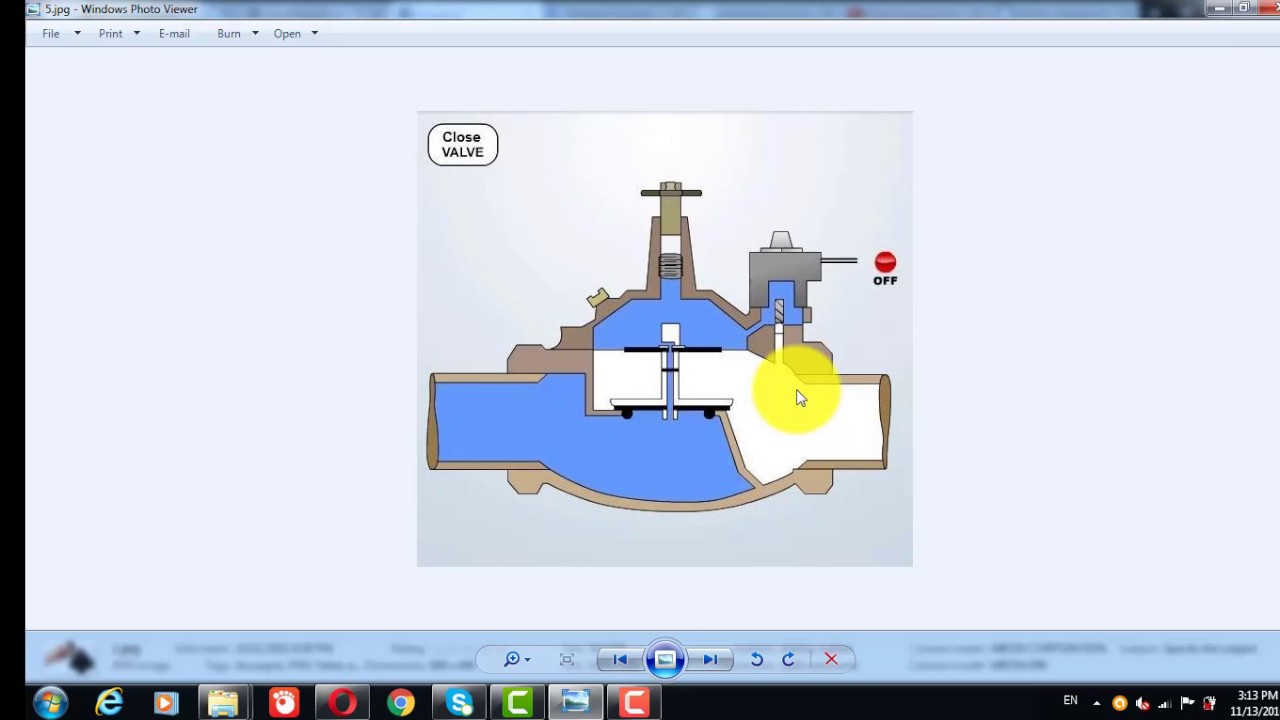
Task: Go to the previous photo
Action: 620,659
